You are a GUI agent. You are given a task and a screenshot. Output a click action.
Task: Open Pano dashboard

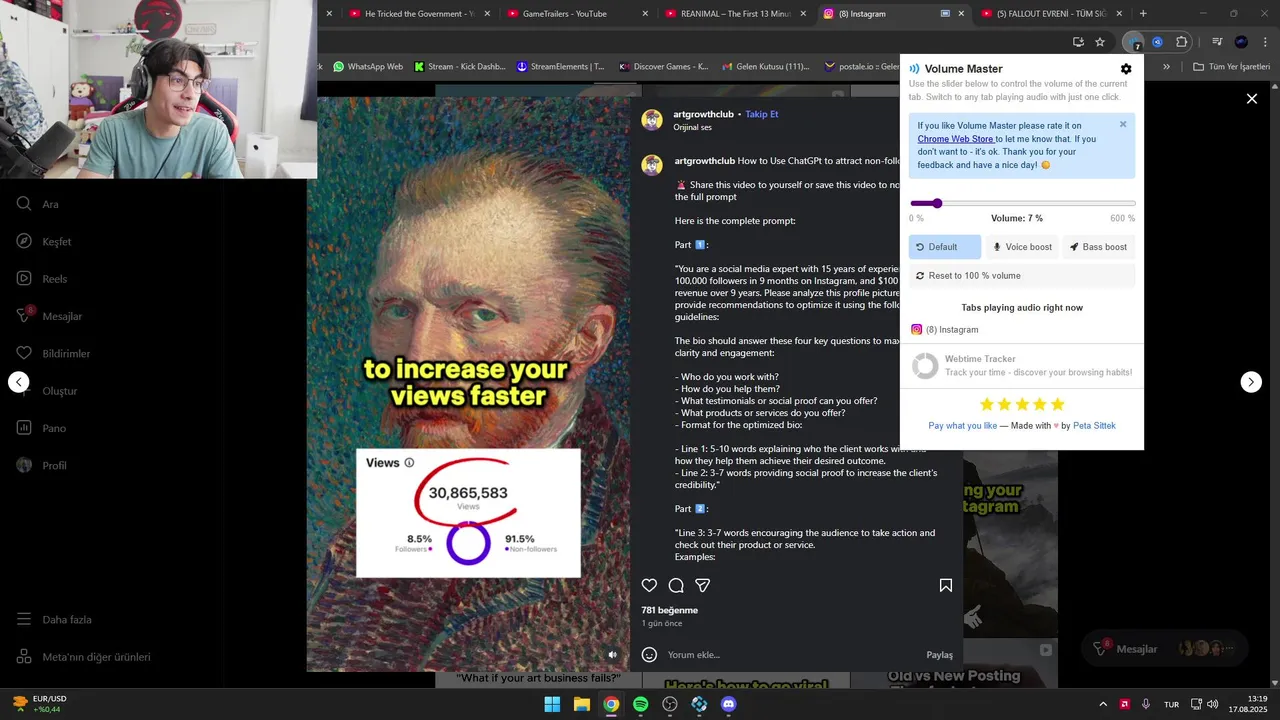(x=42, y=428)
